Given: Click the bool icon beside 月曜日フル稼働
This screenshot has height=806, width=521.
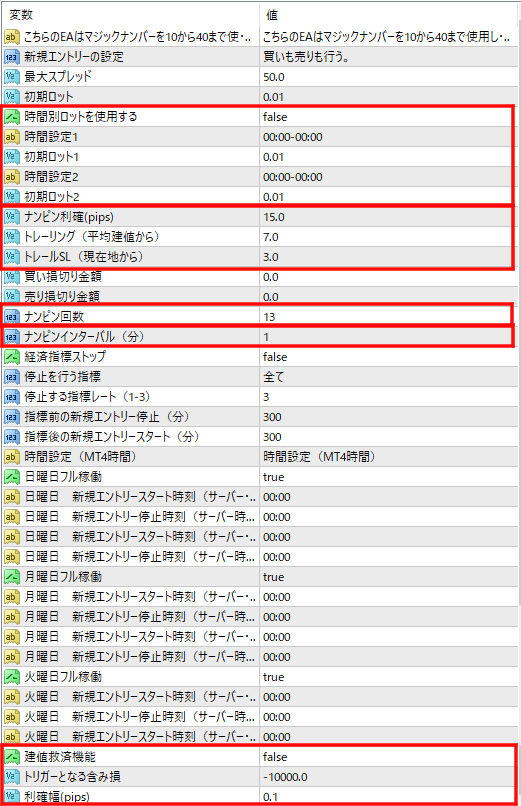Looking at the screenshot, I should [x=12, y=577].
